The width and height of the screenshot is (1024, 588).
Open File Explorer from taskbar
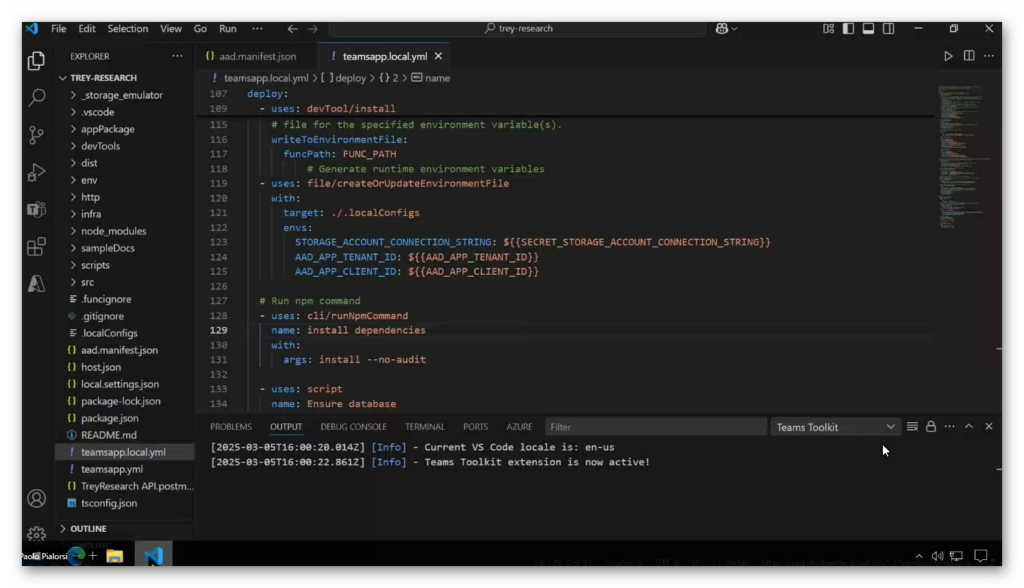115,556
